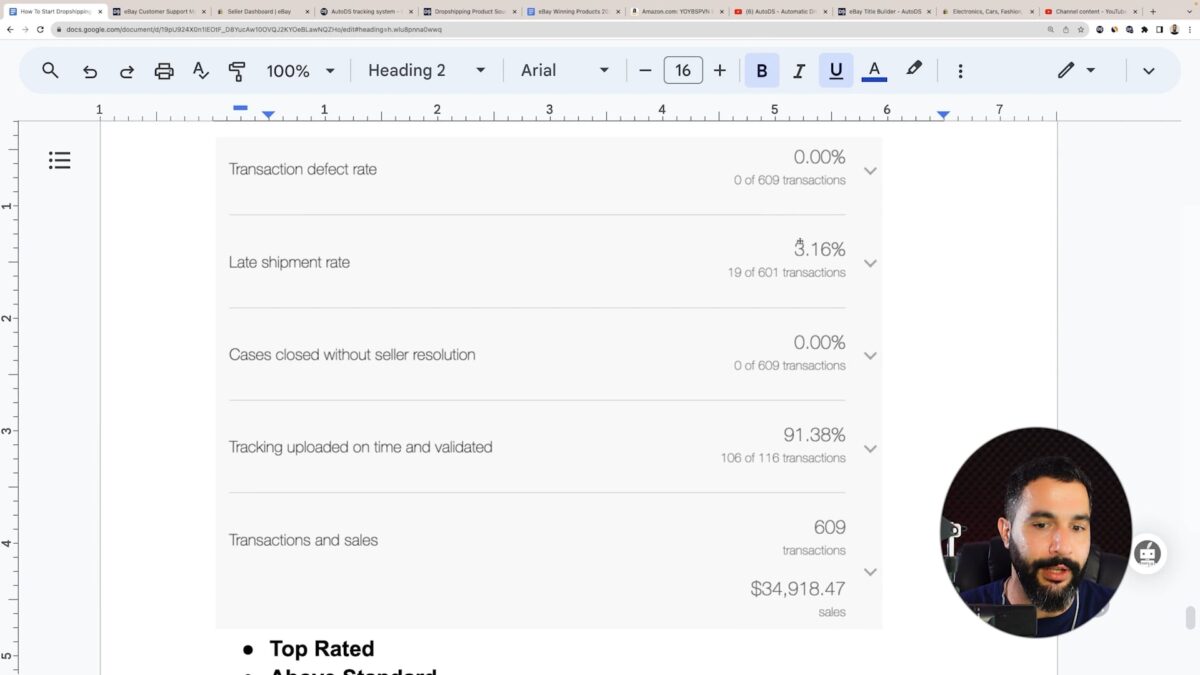
Task: Expand Tracking uploaded on time row
Action: point(870,449)
